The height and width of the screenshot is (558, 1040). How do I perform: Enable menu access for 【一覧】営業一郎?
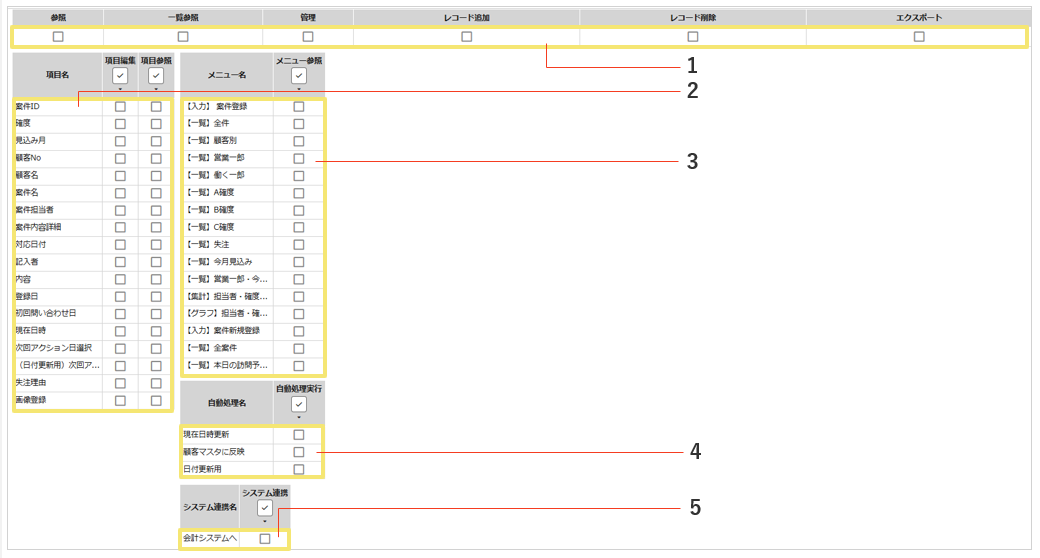299,158
